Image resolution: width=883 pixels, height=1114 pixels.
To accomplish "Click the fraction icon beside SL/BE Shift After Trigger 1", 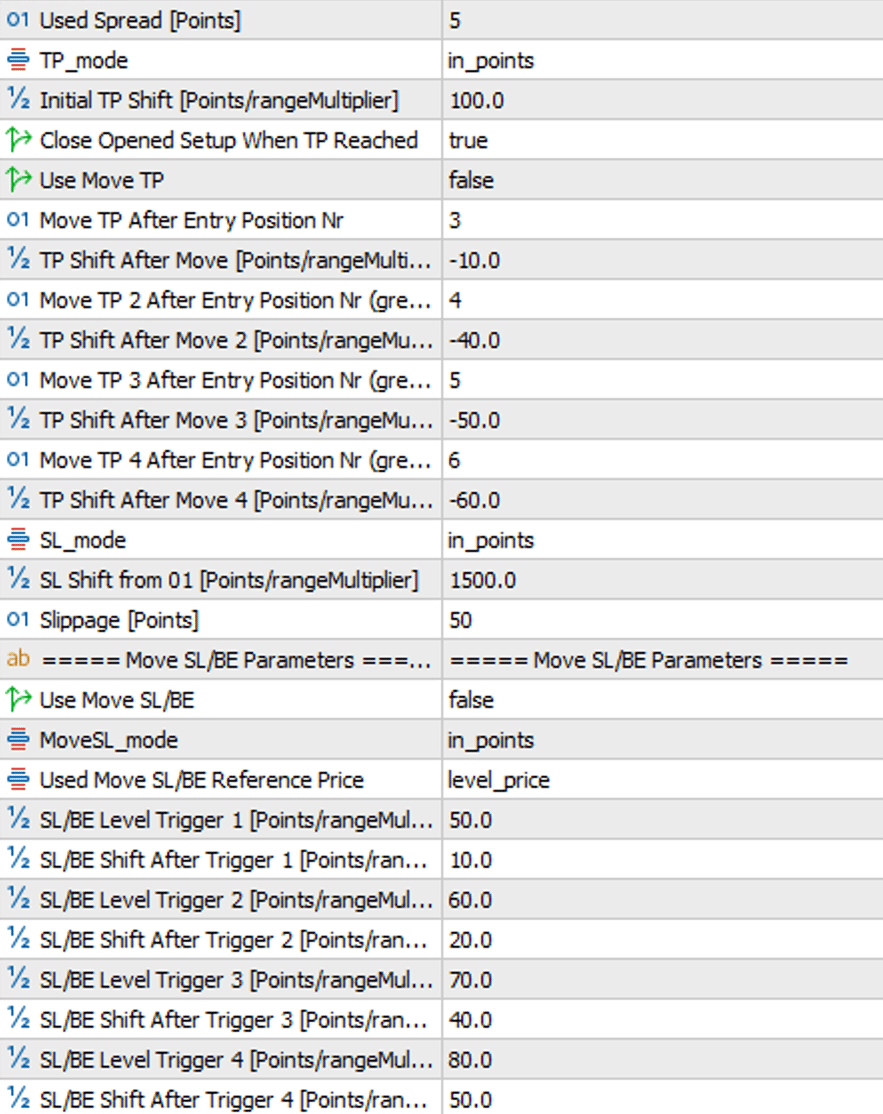I will [x=18, y=859].
